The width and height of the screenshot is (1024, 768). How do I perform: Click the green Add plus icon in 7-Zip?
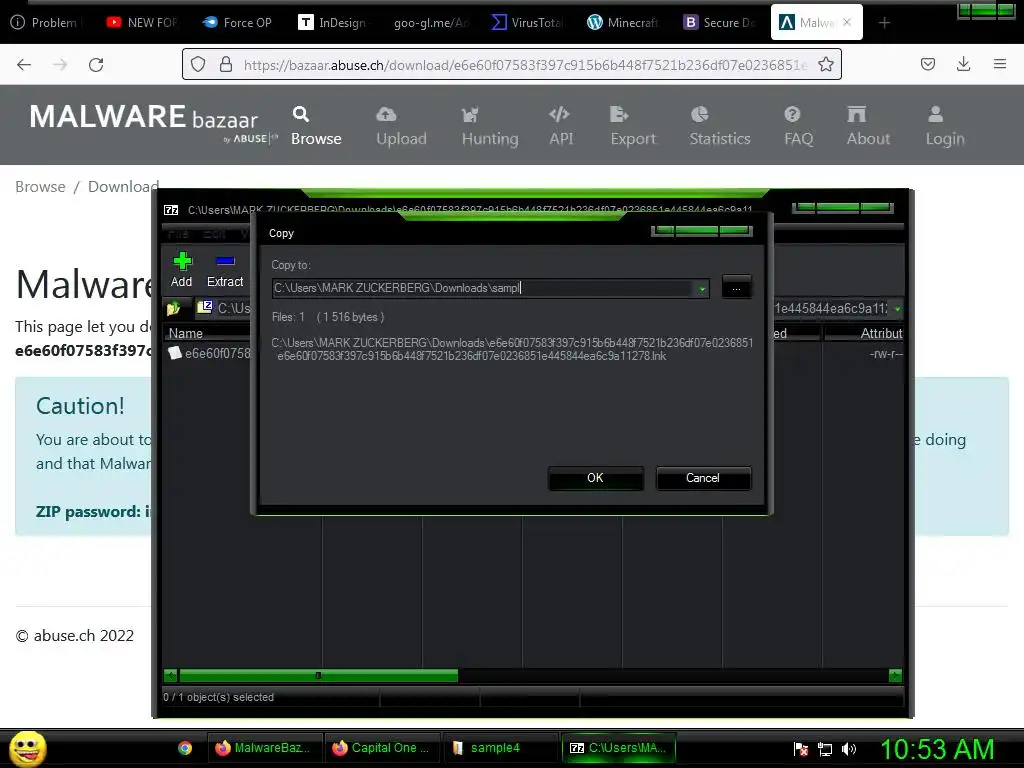(x=182, y=261)
